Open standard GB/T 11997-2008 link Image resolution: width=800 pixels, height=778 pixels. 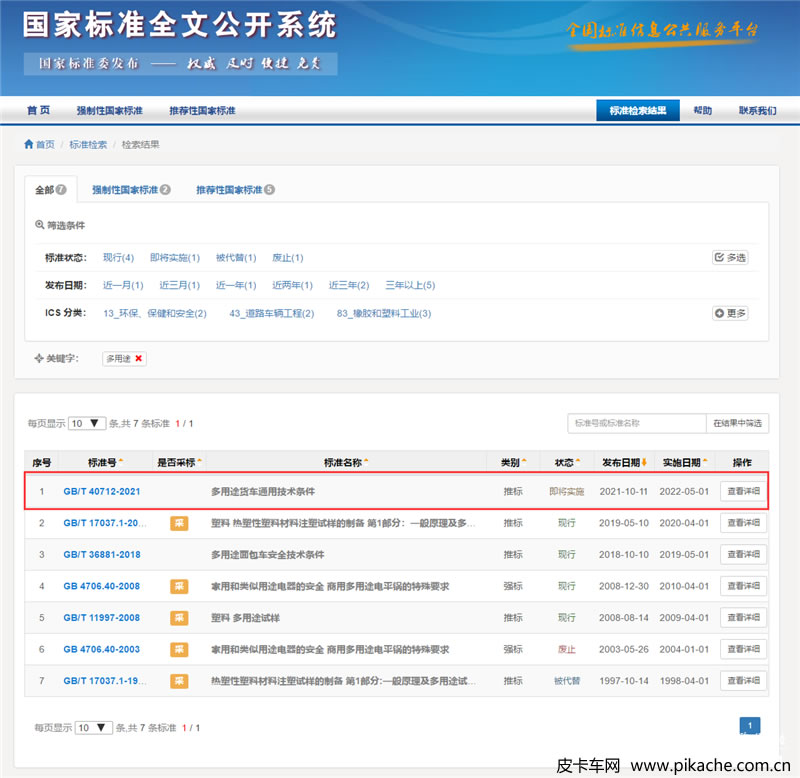[x=102, y=618]
